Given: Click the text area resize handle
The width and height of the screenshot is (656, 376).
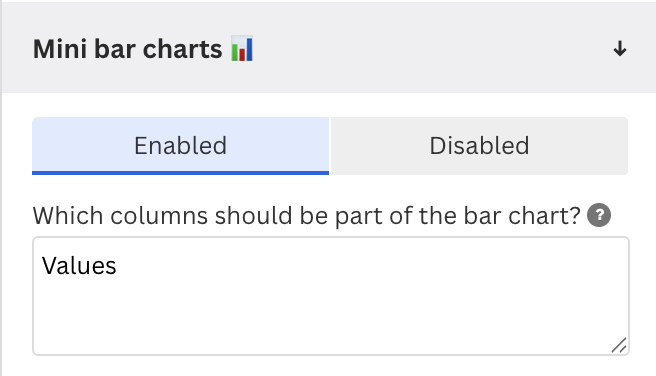Looking at the screenshot, I should pos(619,345).
